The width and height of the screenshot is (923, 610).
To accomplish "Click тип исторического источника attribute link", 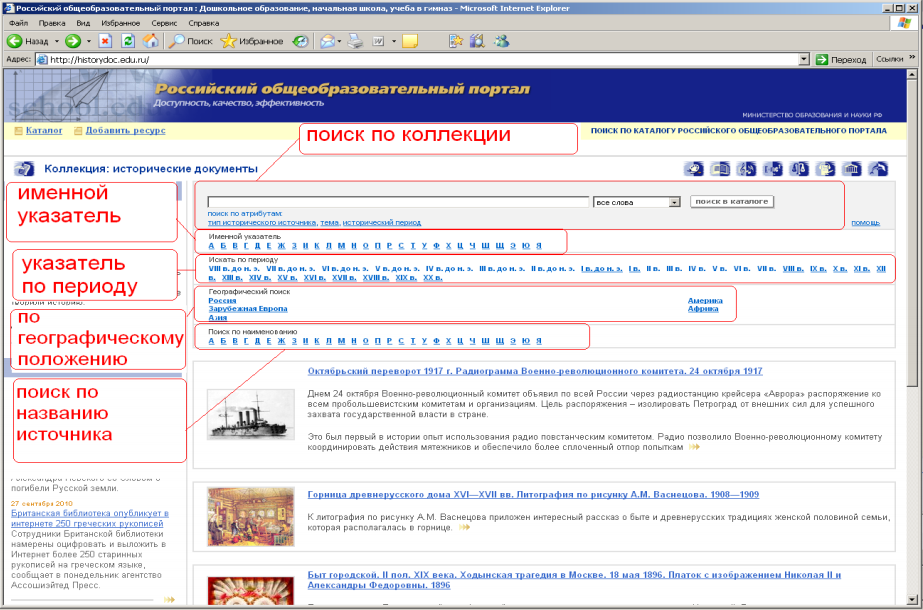I will point(261,223).
